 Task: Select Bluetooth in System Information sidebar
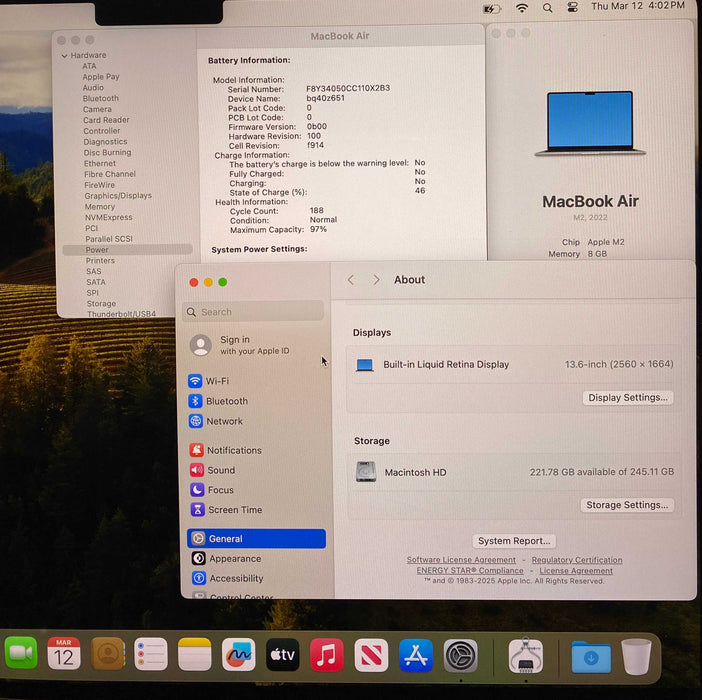click(101, 98)
